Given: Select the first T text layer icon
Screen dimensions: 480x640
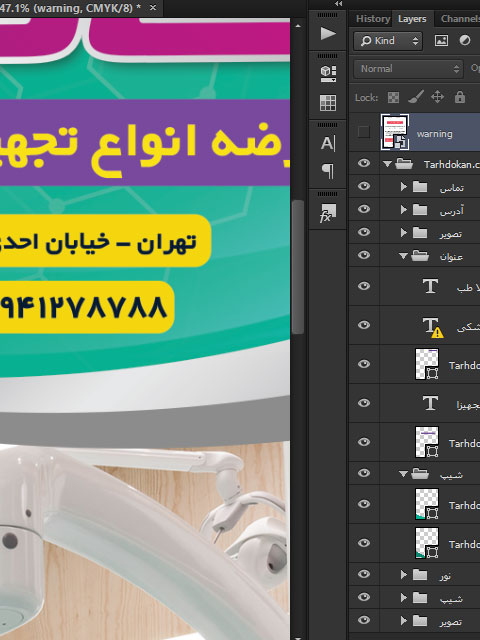Looking at the screenshot, I should [430, 286].
